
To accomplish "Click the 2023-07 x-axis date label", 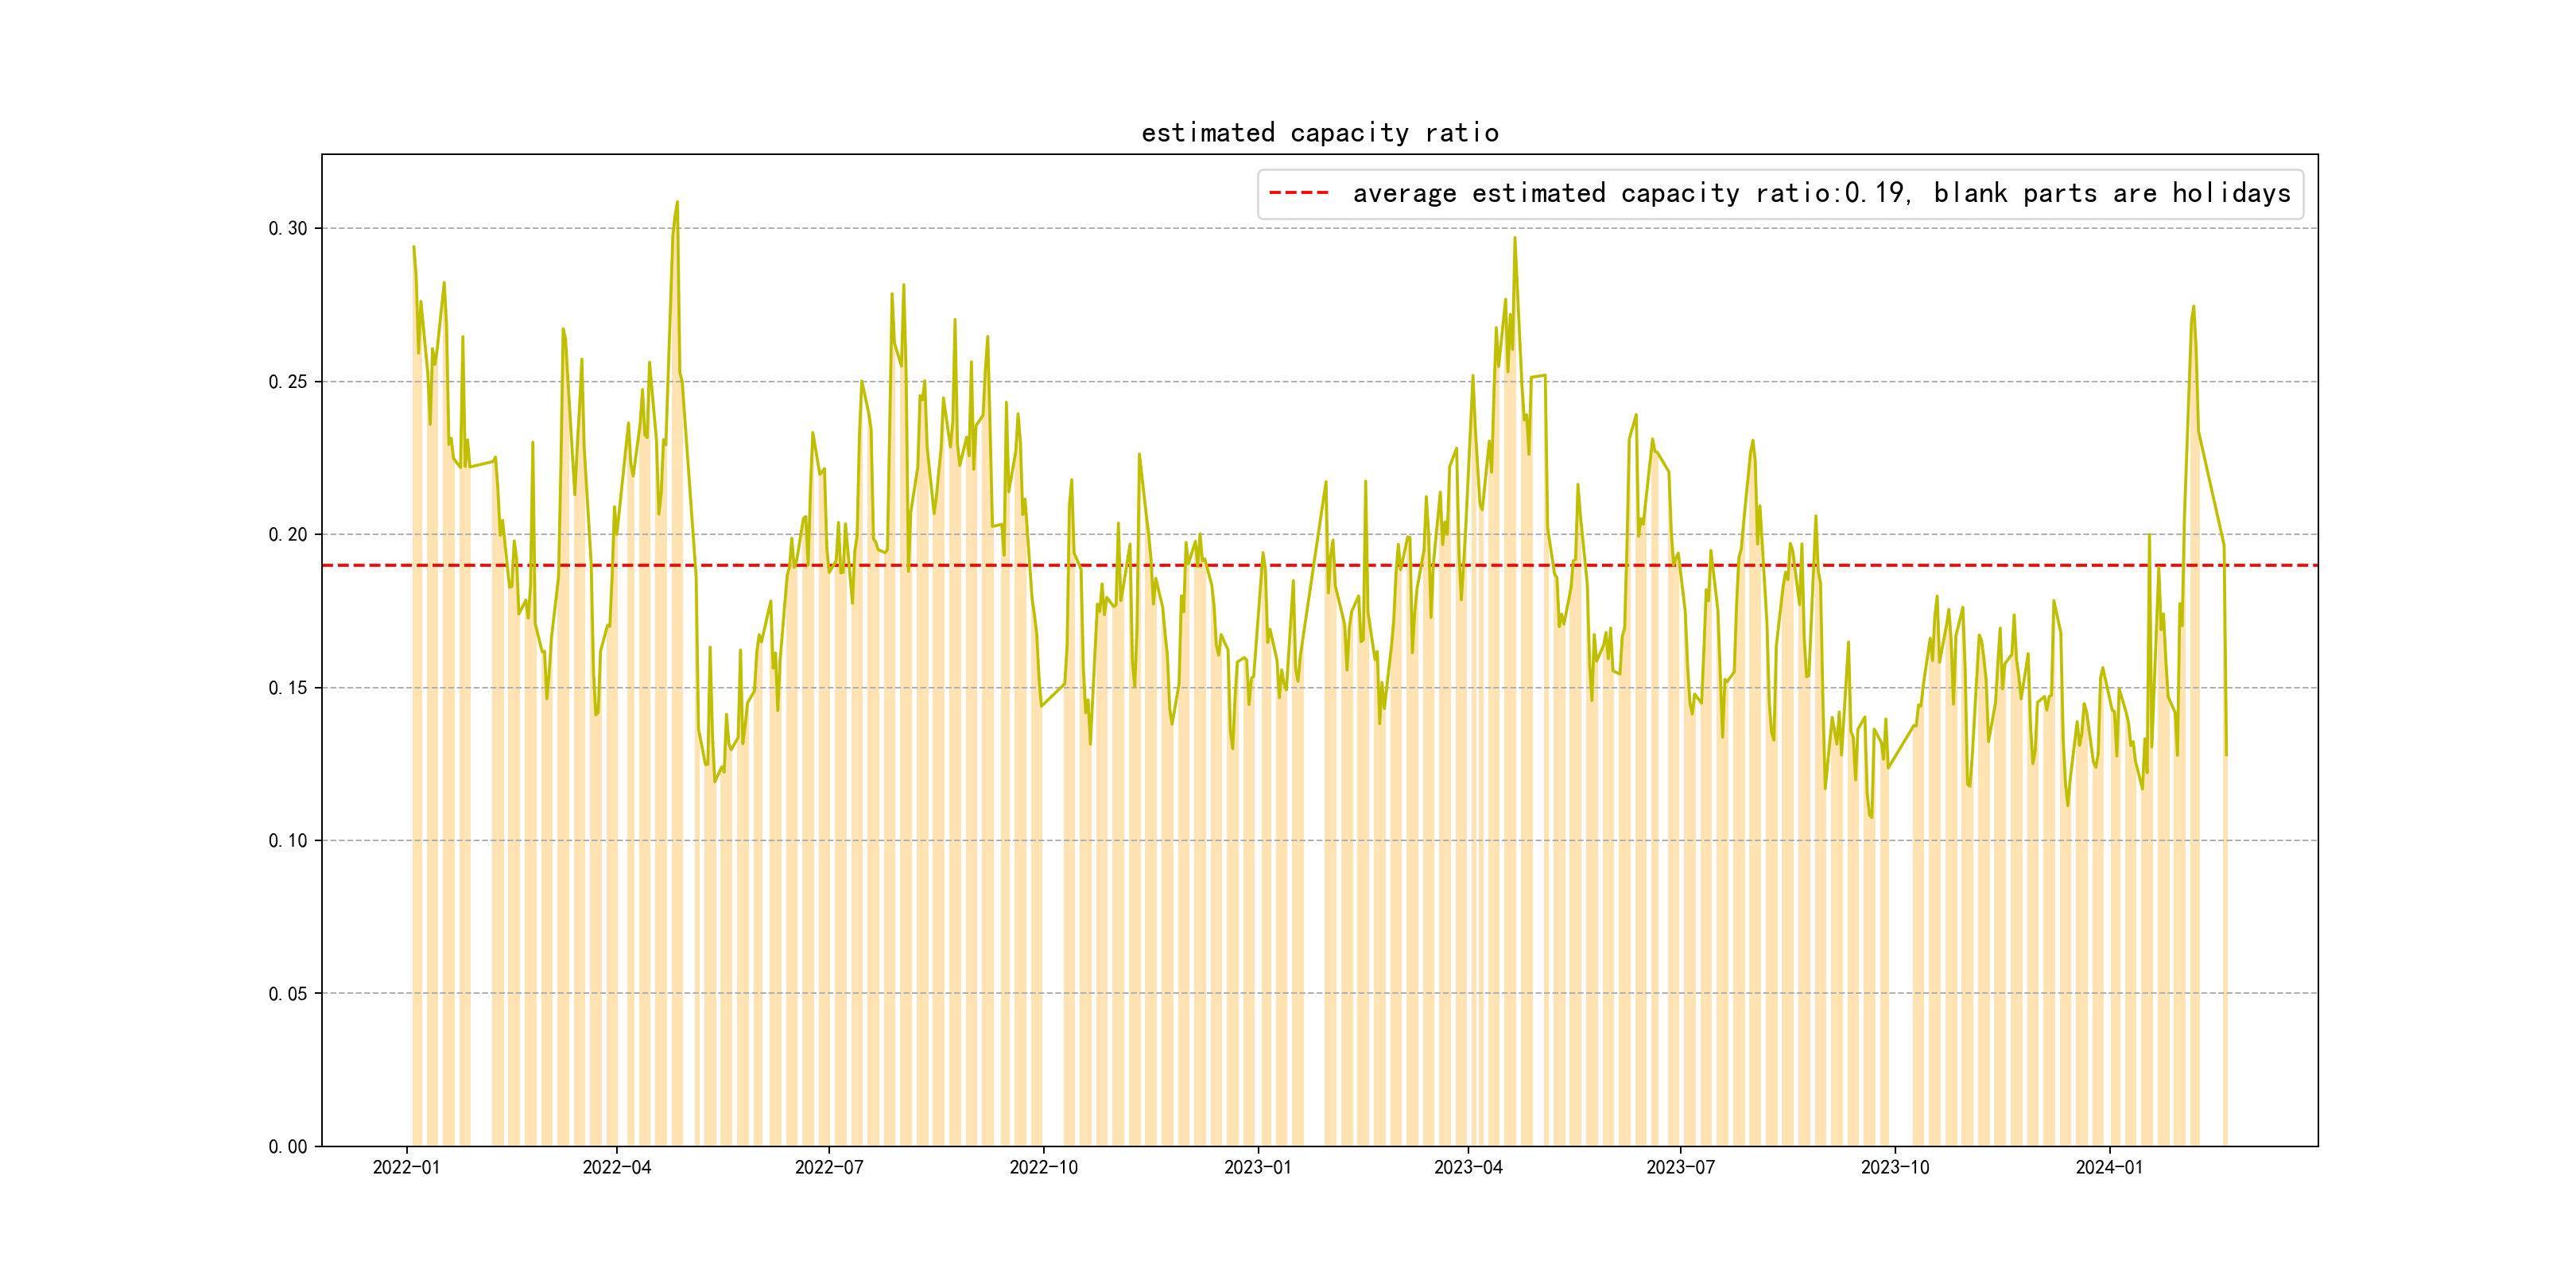I will [x=1680, y=1168].
